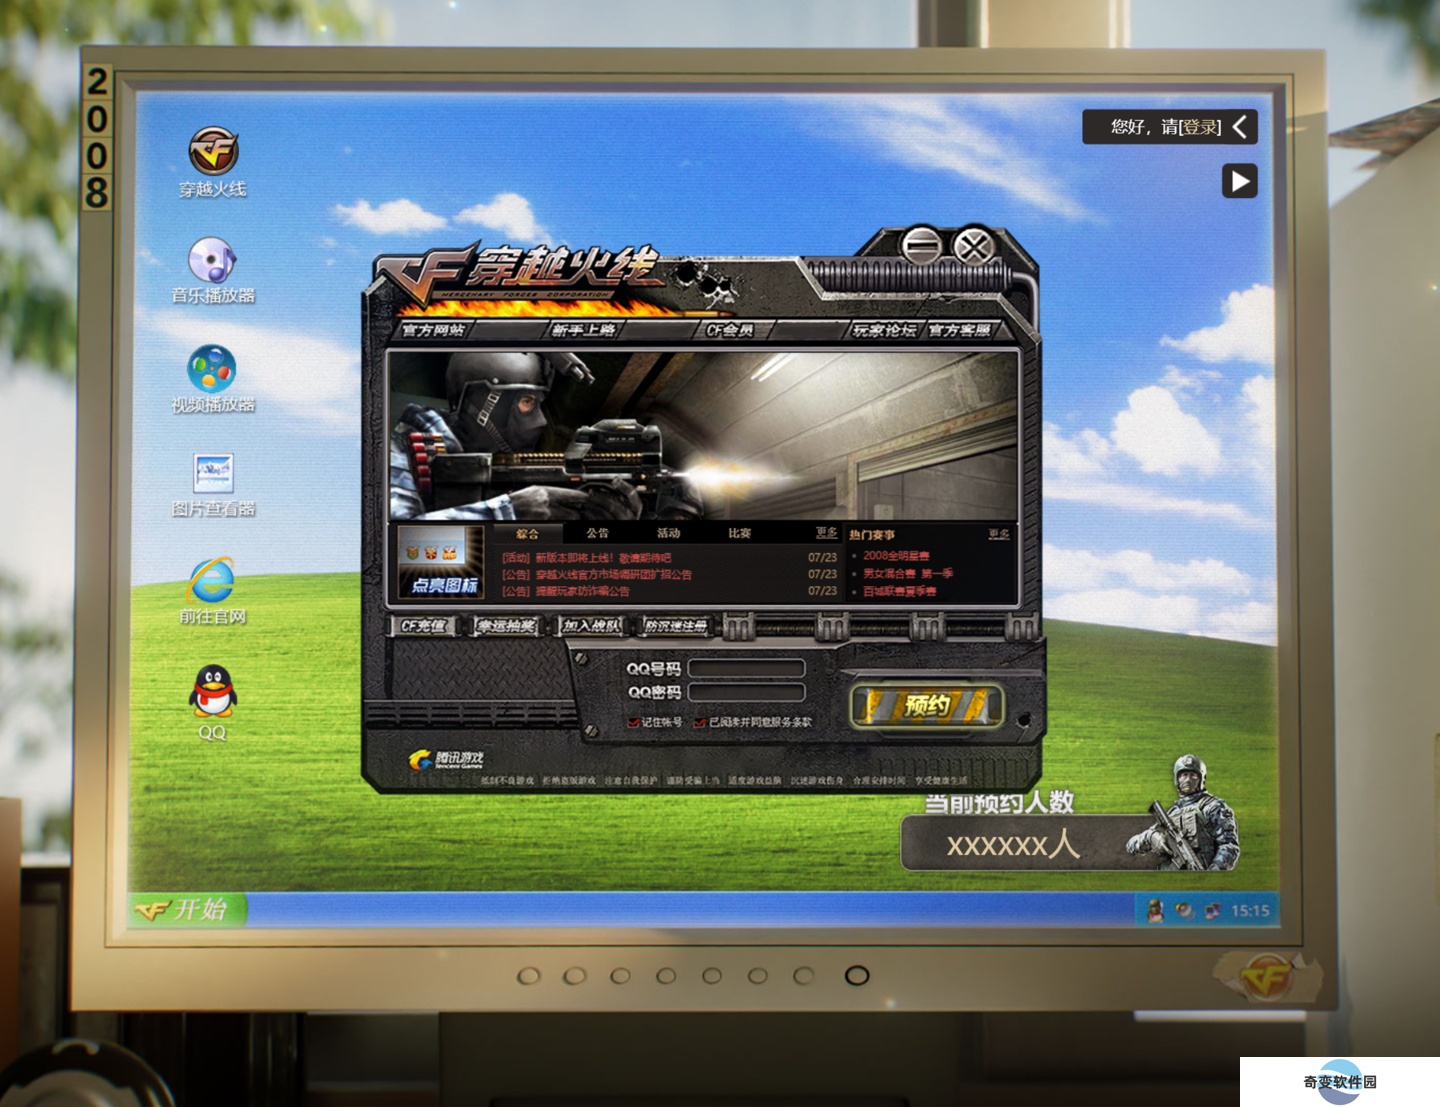
Task: Open the 百城联赛夏季赛 event
Action: (x=900, y=591)
